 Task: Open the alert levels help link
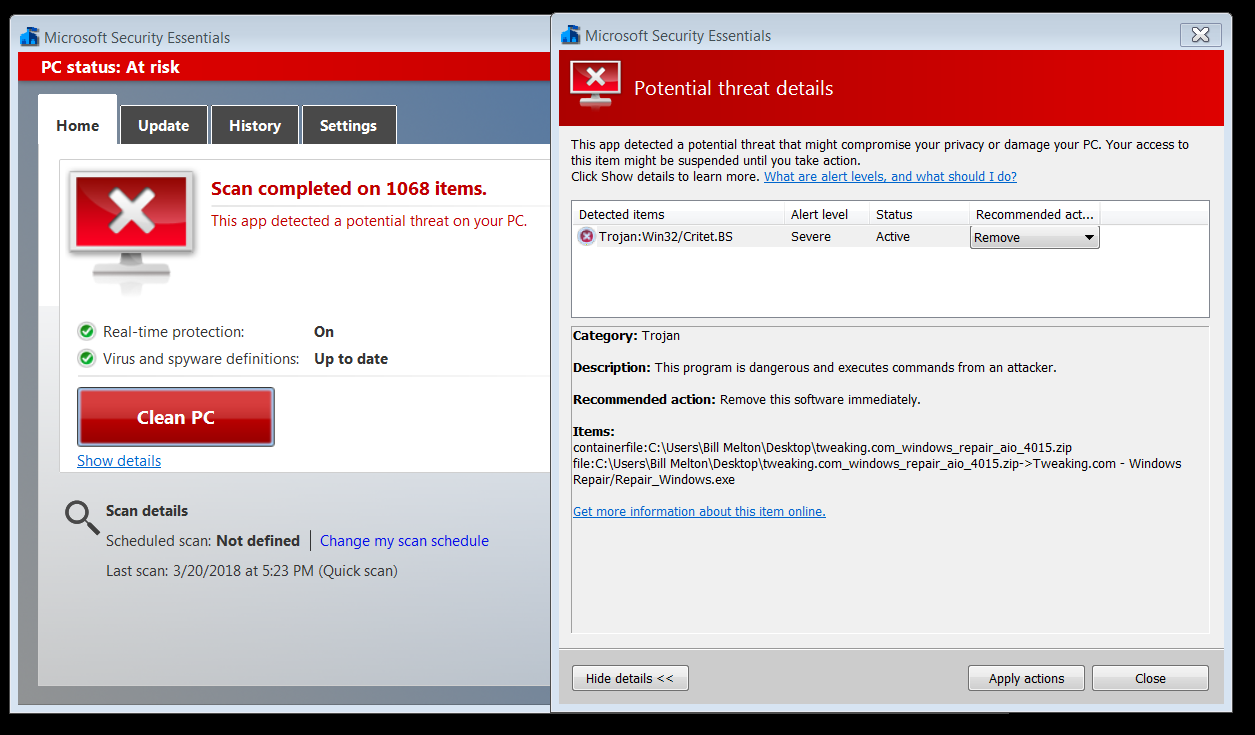click(x=890, y=177)
